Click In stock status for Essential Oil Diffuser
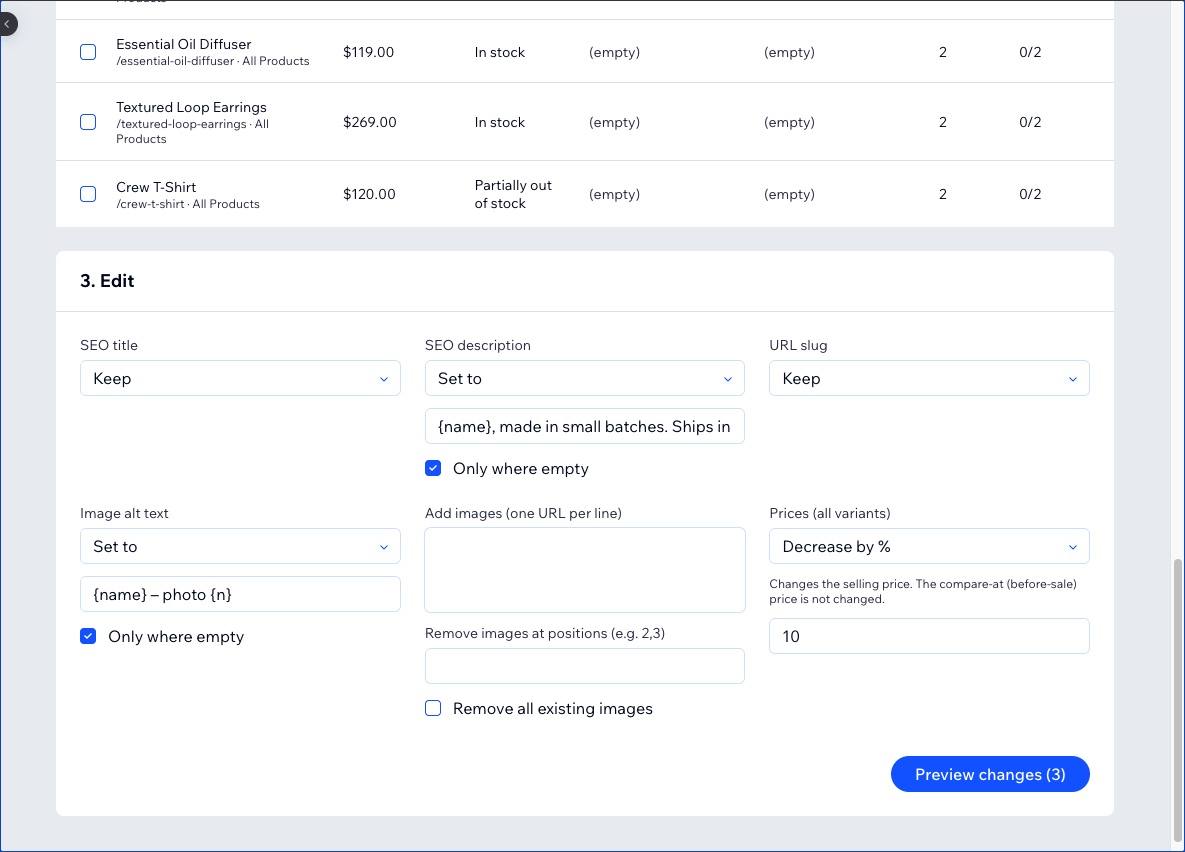Image resolution: width=1185 pixels, height=852 pixels. coord(500,52)
